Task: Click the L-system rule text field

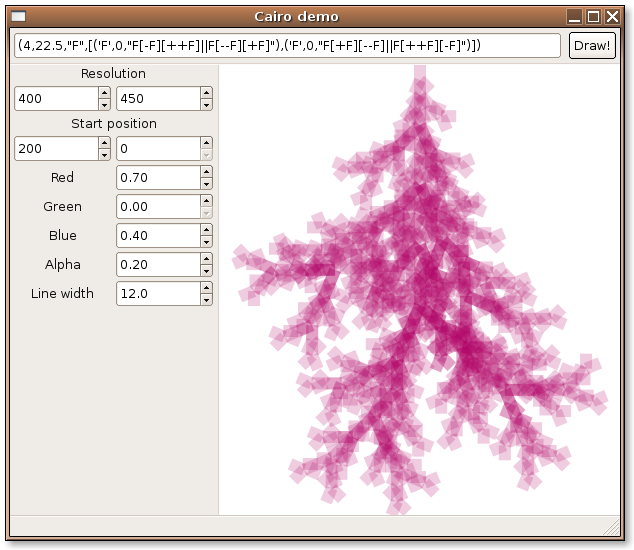Action: point(287,46)
